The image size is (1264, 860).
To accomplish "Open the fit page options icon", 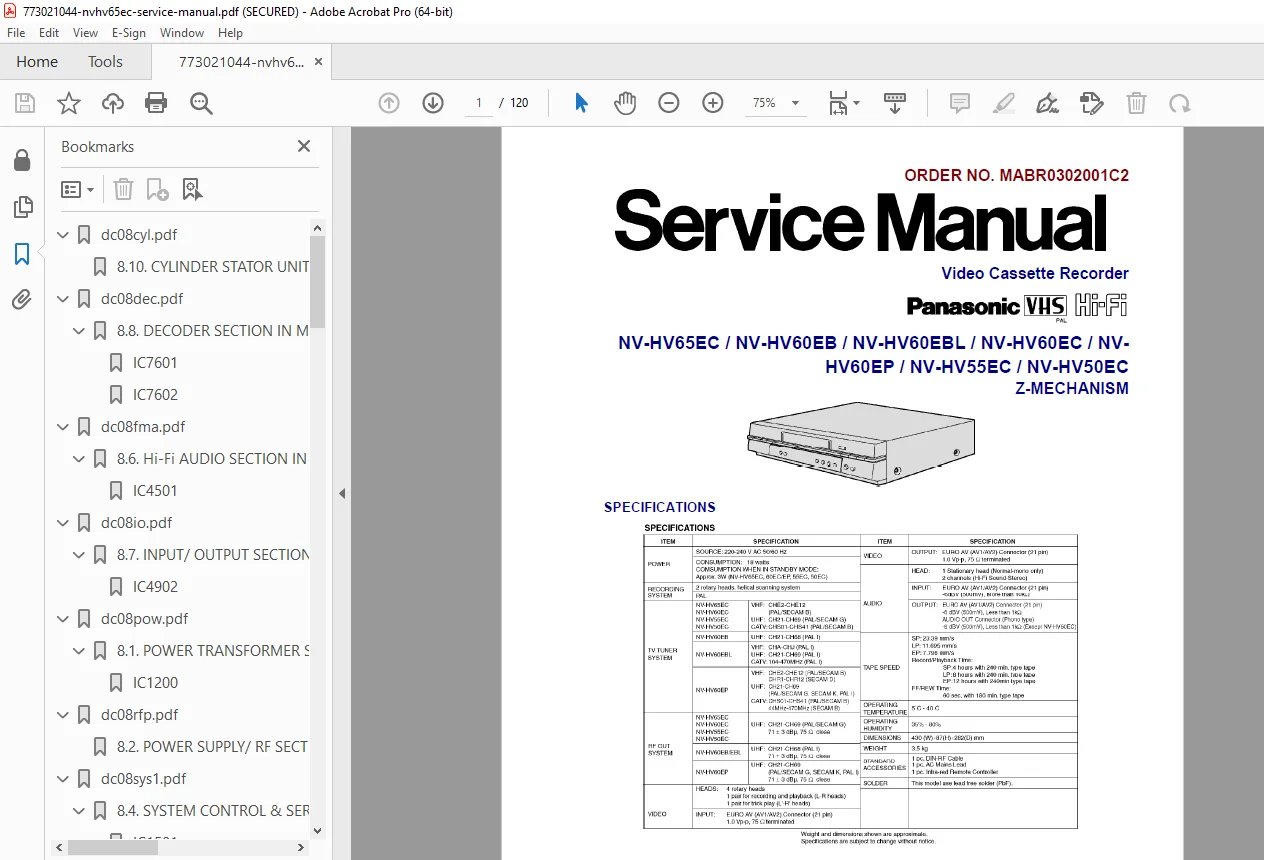I will [843, 103].
